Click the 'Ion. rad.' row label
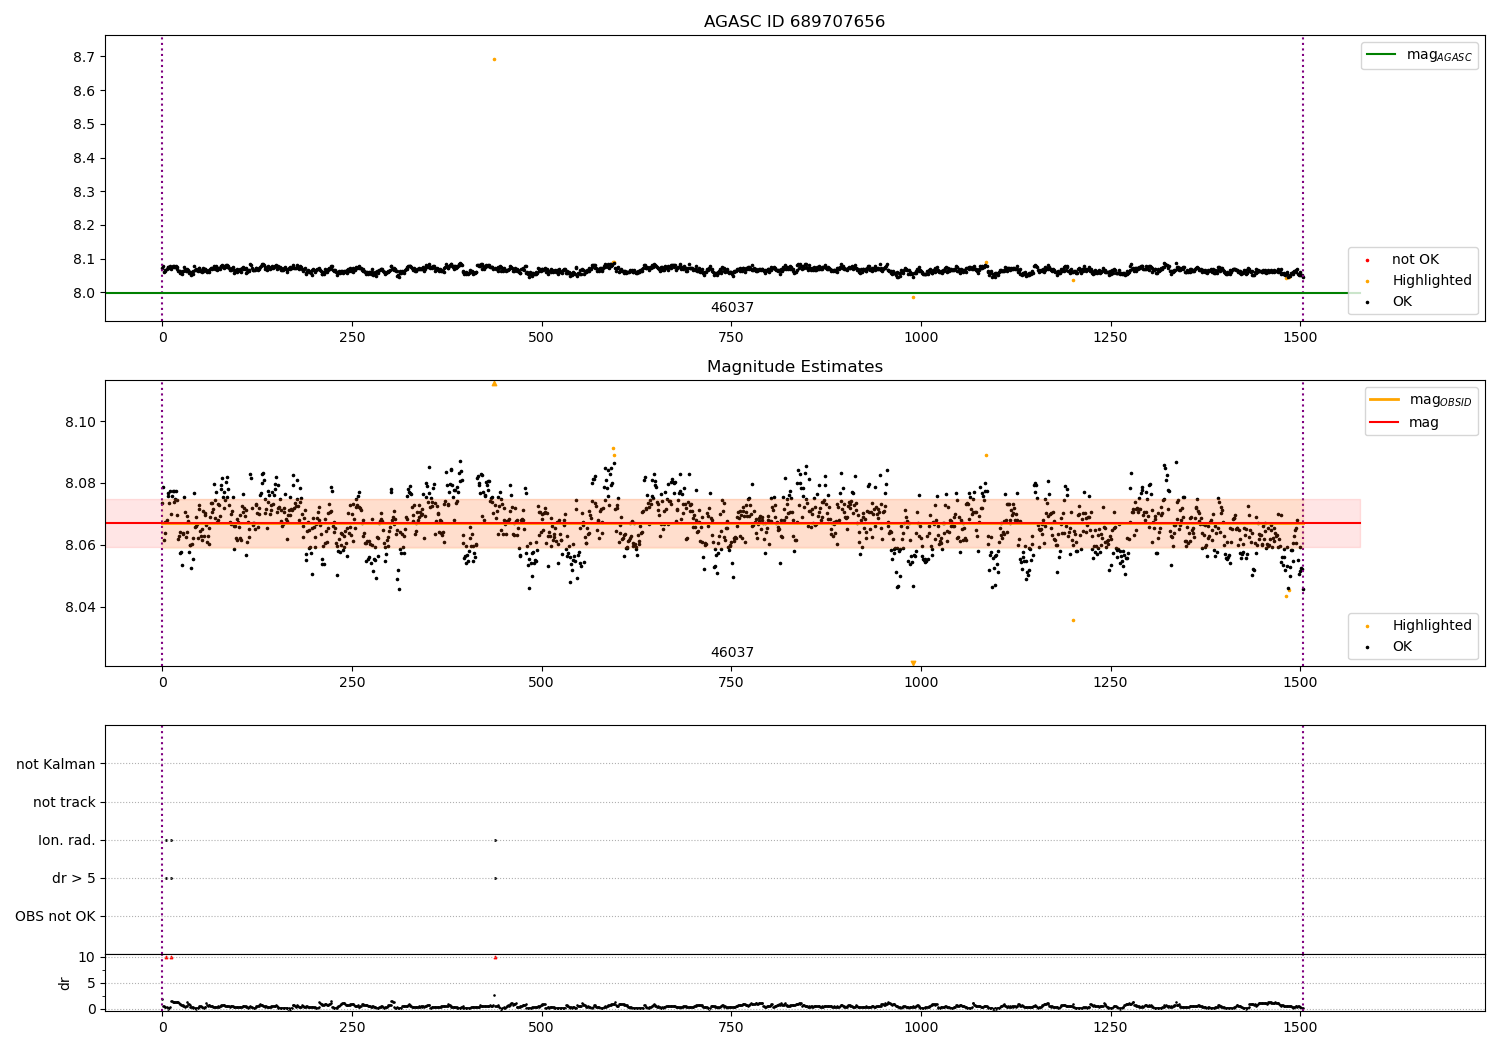The image size is (1500, 1050). 67,841
